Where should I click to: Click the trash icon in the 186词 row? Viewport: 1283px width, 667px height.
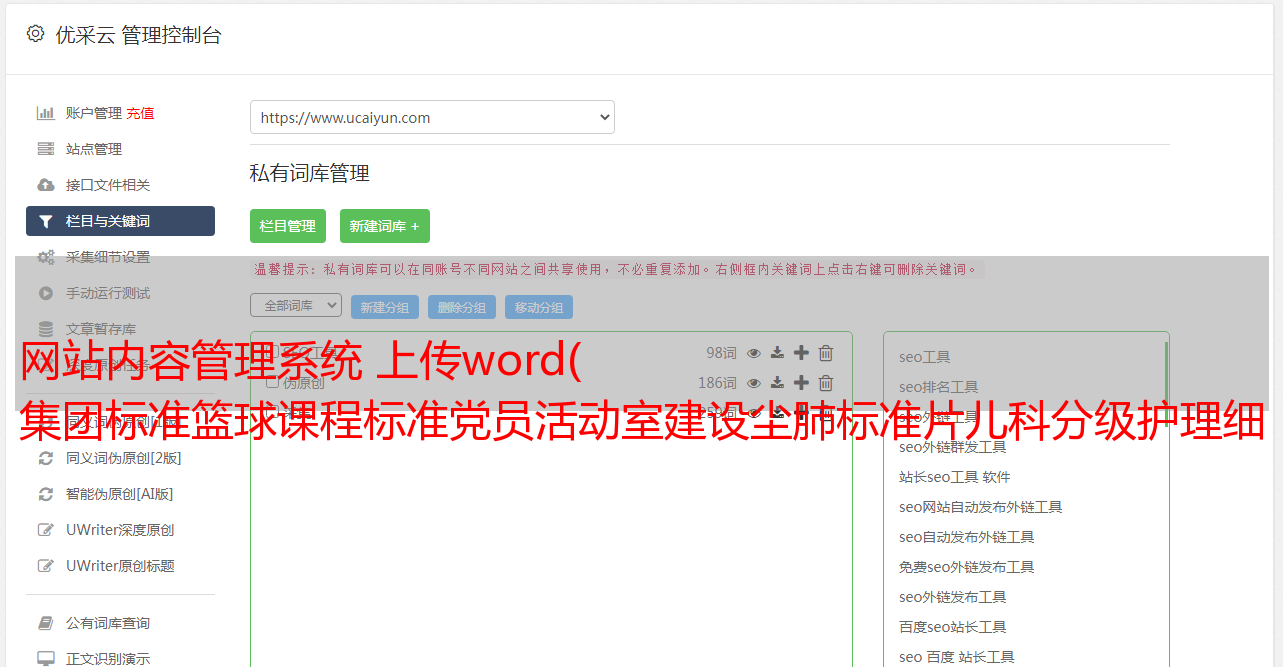[826, 383]
